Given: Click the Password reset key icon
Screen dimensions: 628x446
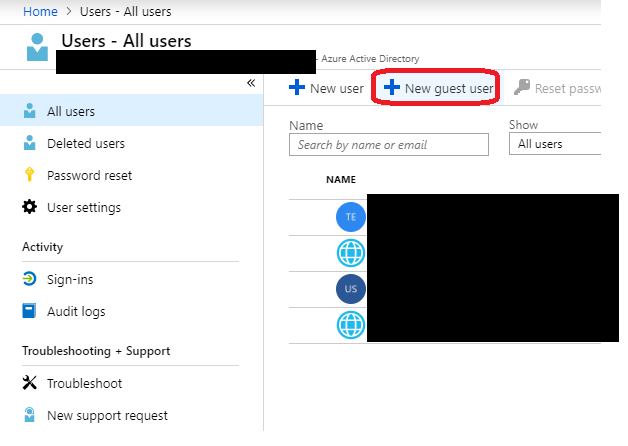Looking at the screenshot, I should point(29,175).
